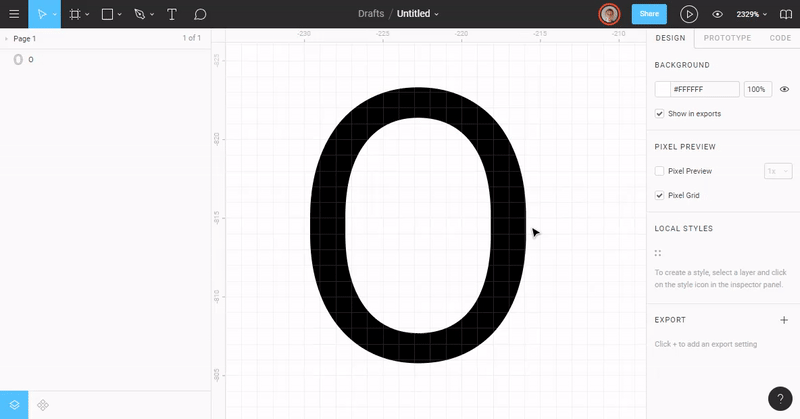Open the Frame tool dropdown arrow

coord(87,14)
